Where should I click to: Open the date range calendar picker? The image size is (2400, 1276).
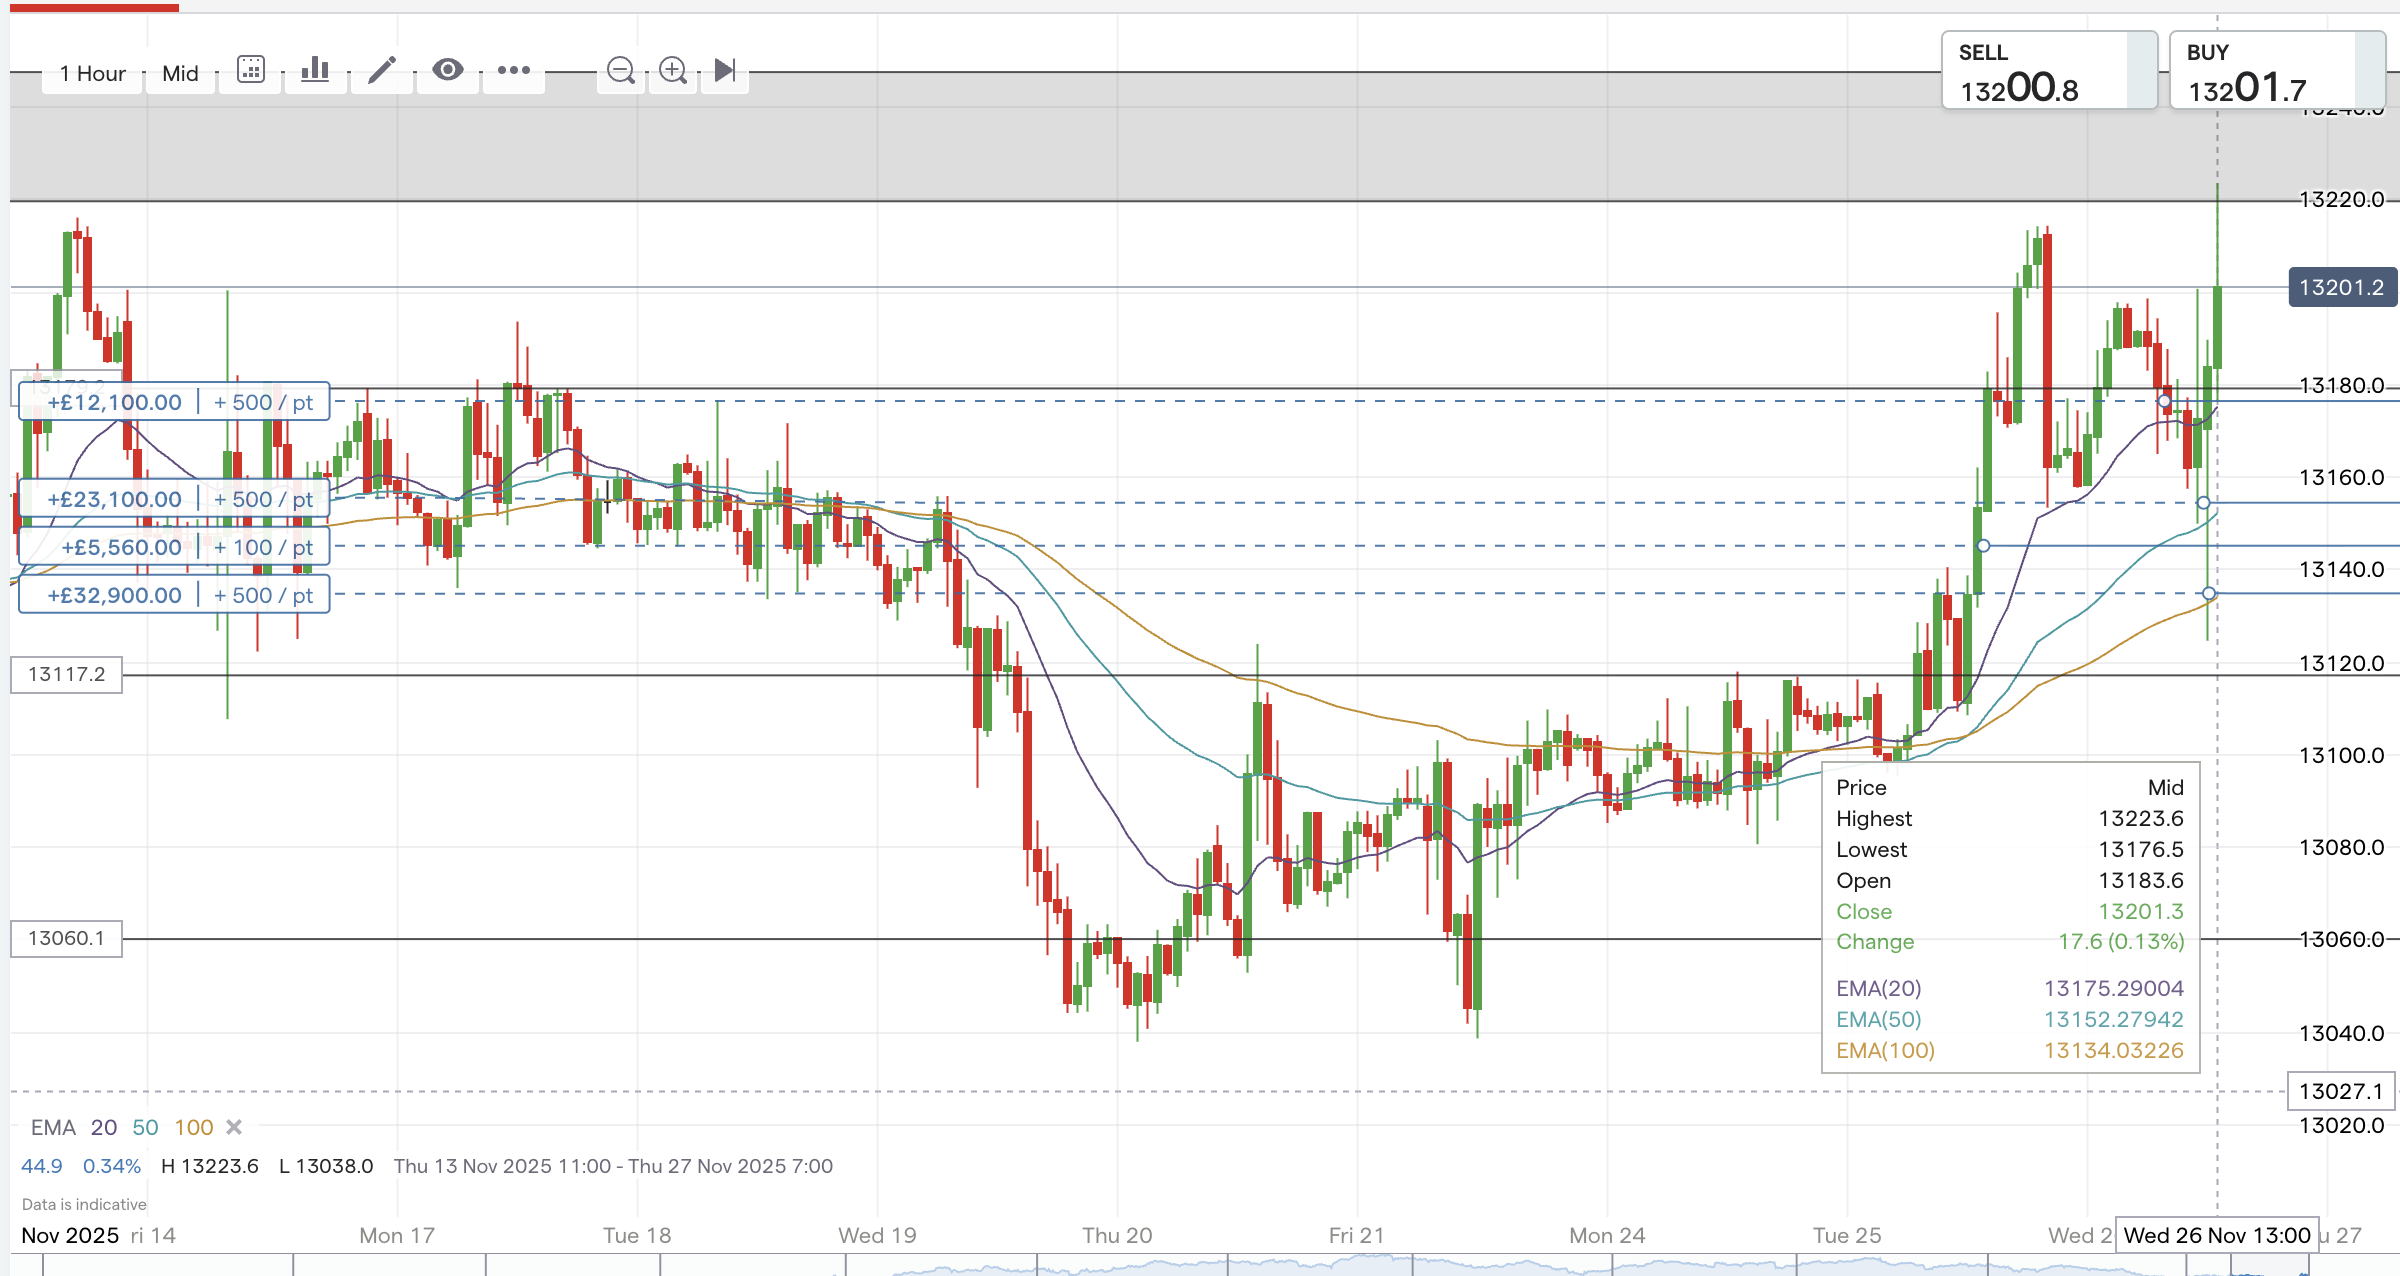pos(251,70)
